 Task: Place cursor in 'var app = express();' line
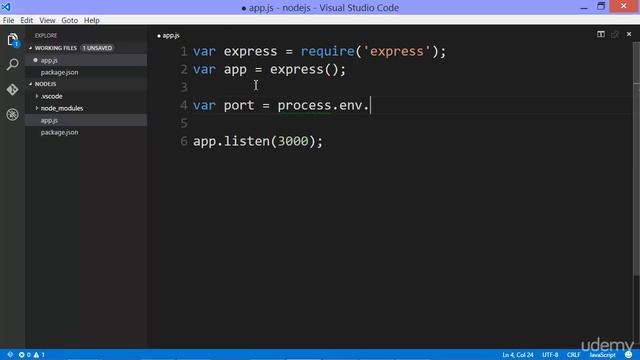[x=269, y=69]
